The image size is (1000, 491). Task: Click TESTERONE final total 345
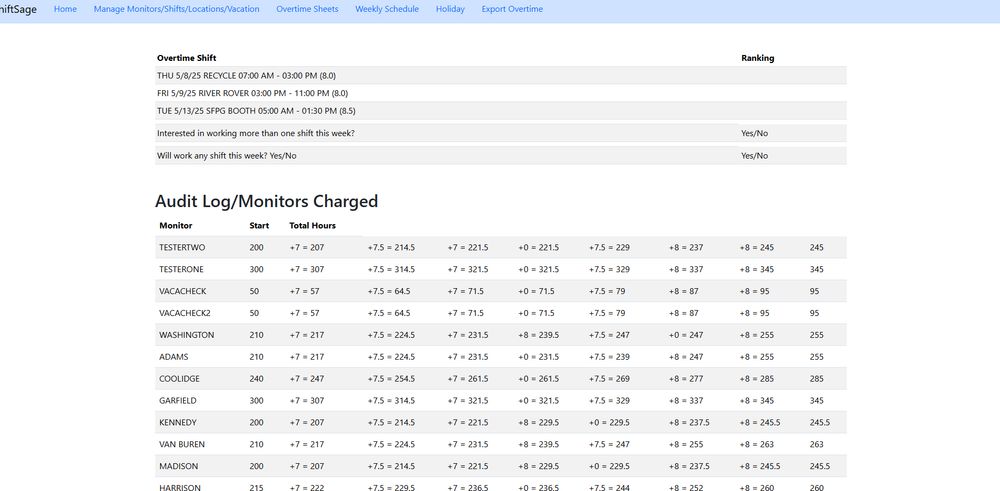[x=817, y=269]
